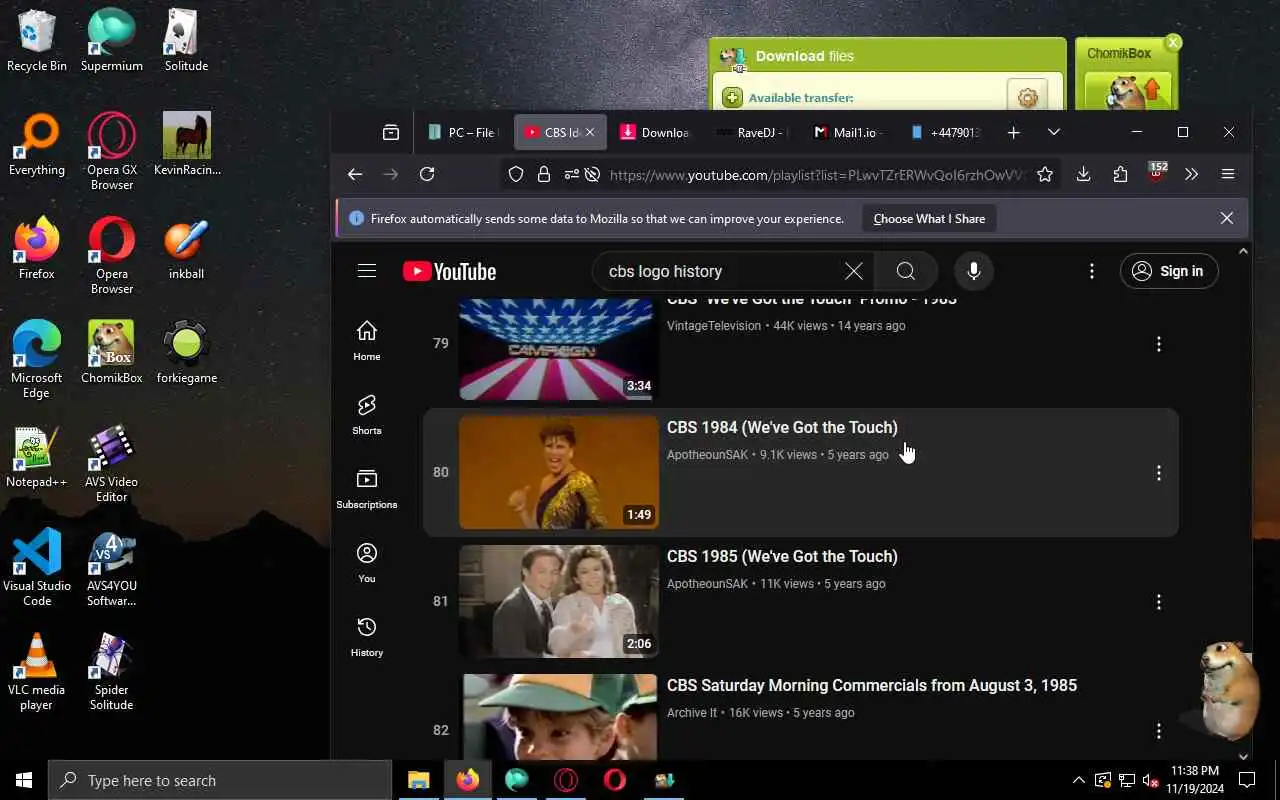Open CBS 1984 (We've Got the Touch) title
The image size is (1280, 800).
pyautogui.click(x=782, y=427)
